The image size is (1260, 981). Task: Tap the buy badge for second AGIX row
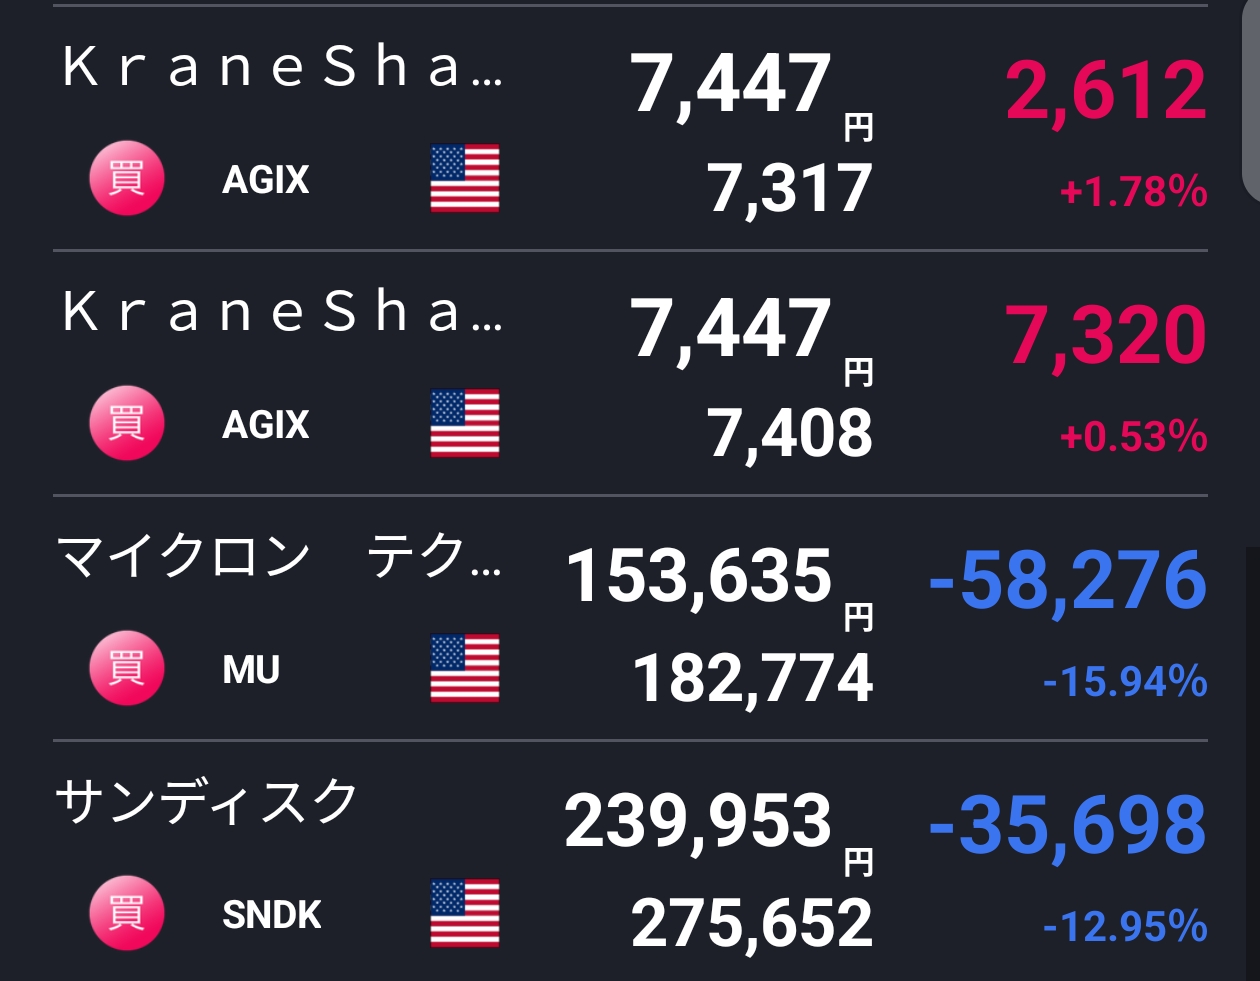coord(126,424)
